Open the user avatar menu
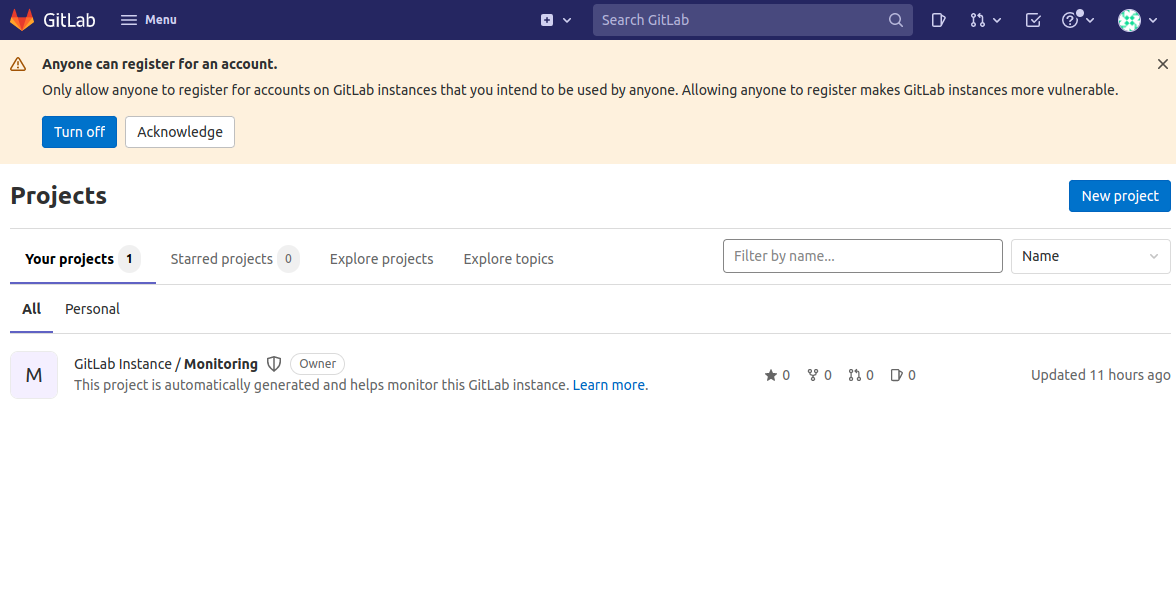1176x590 pixels. [x=1138, y=20]
